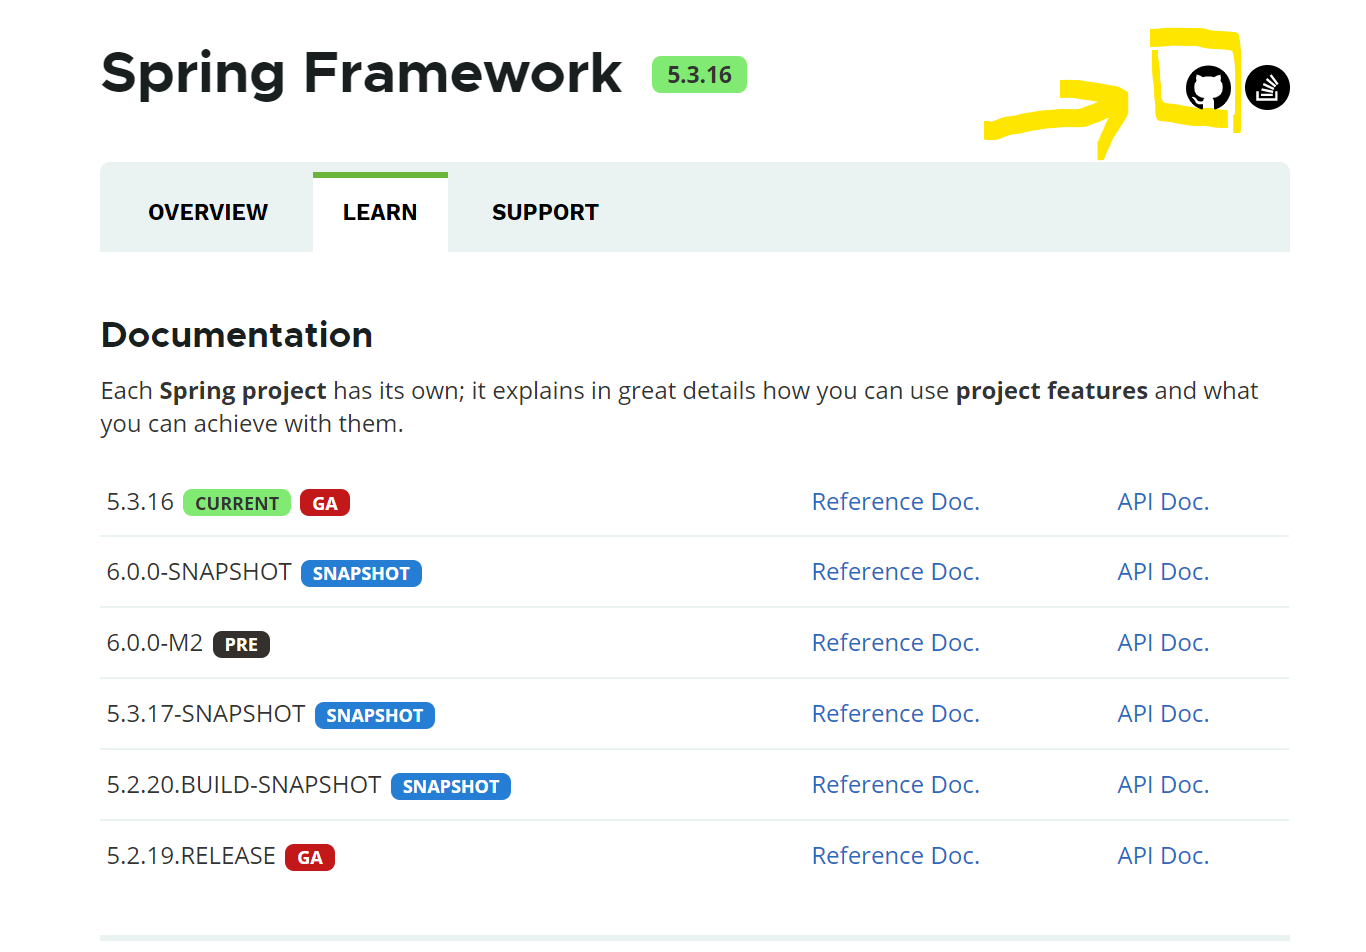Click the version text 5.3.16 in list

point(140,502)
